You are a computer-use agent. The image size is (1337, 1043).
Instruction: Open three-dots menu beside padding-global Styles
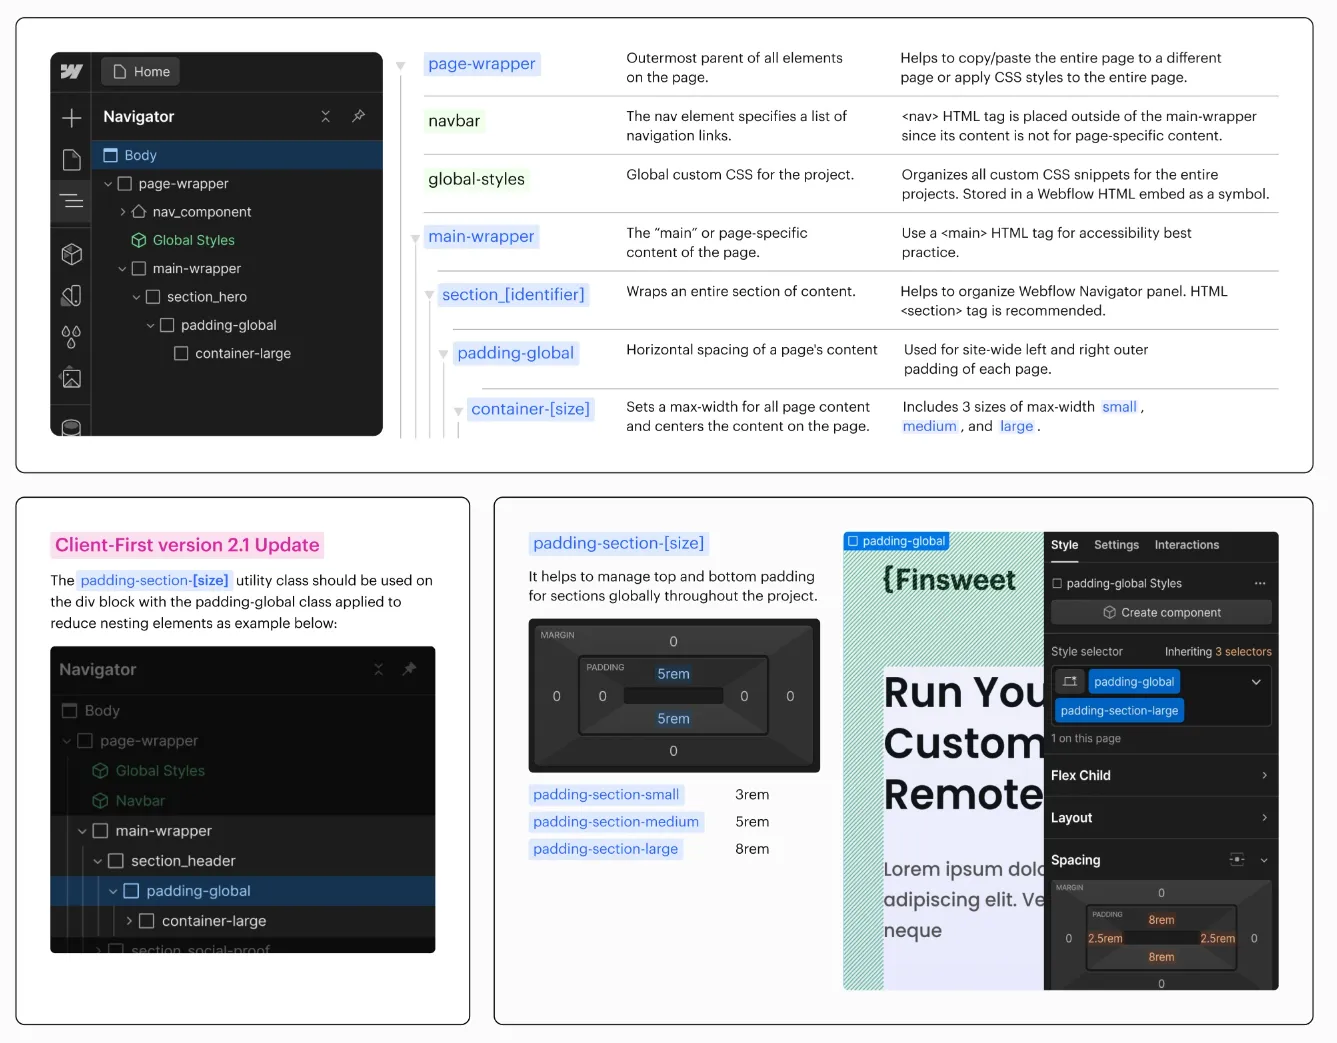tap(1260, 583)
